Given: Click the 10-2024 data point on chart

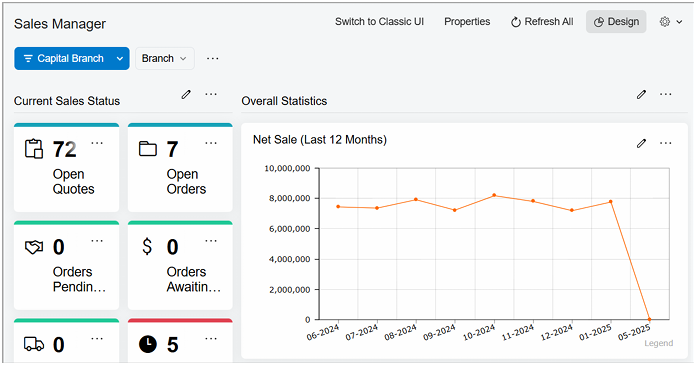Looking at the screenshot, I should (494, 195).
